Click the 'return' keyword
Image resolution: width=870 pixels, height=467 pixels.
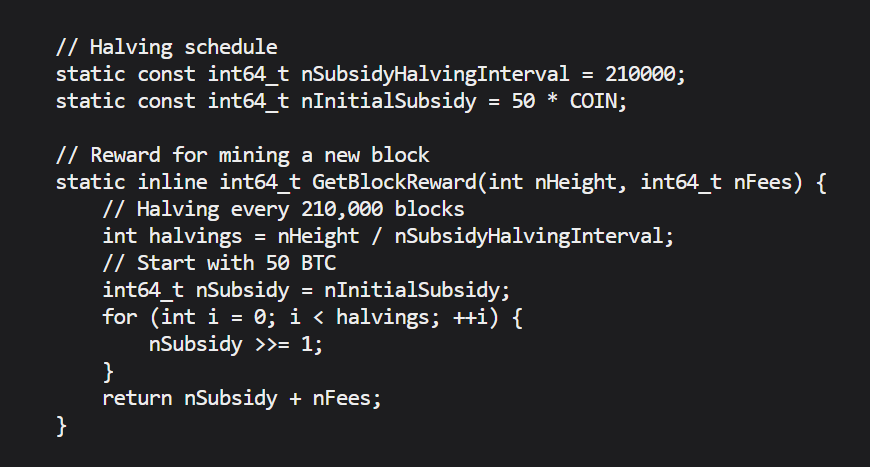[x=137, y=399]
